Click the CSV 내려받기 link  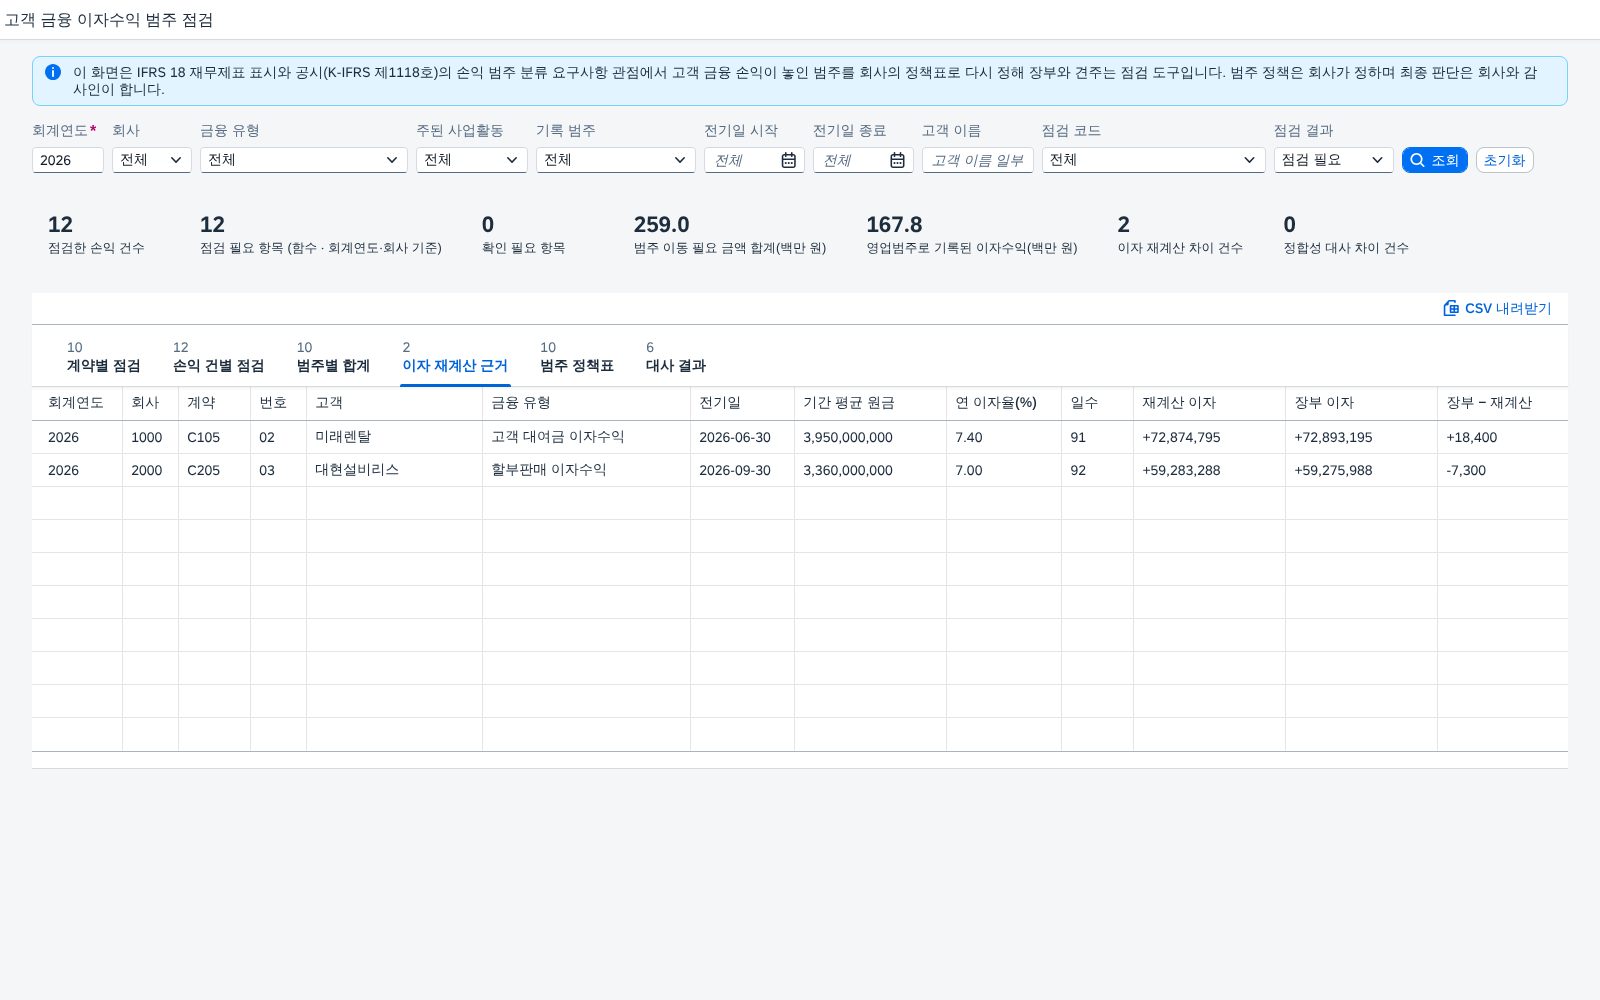coord(1497,308)
